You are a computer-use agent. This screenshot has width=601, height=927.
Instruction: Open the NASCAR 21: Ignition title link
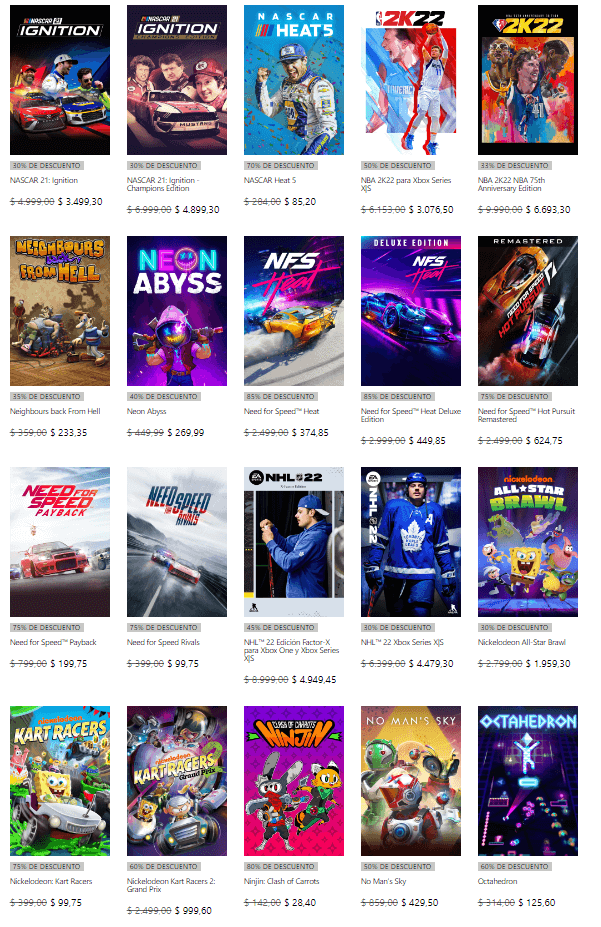tap(44, 180)
